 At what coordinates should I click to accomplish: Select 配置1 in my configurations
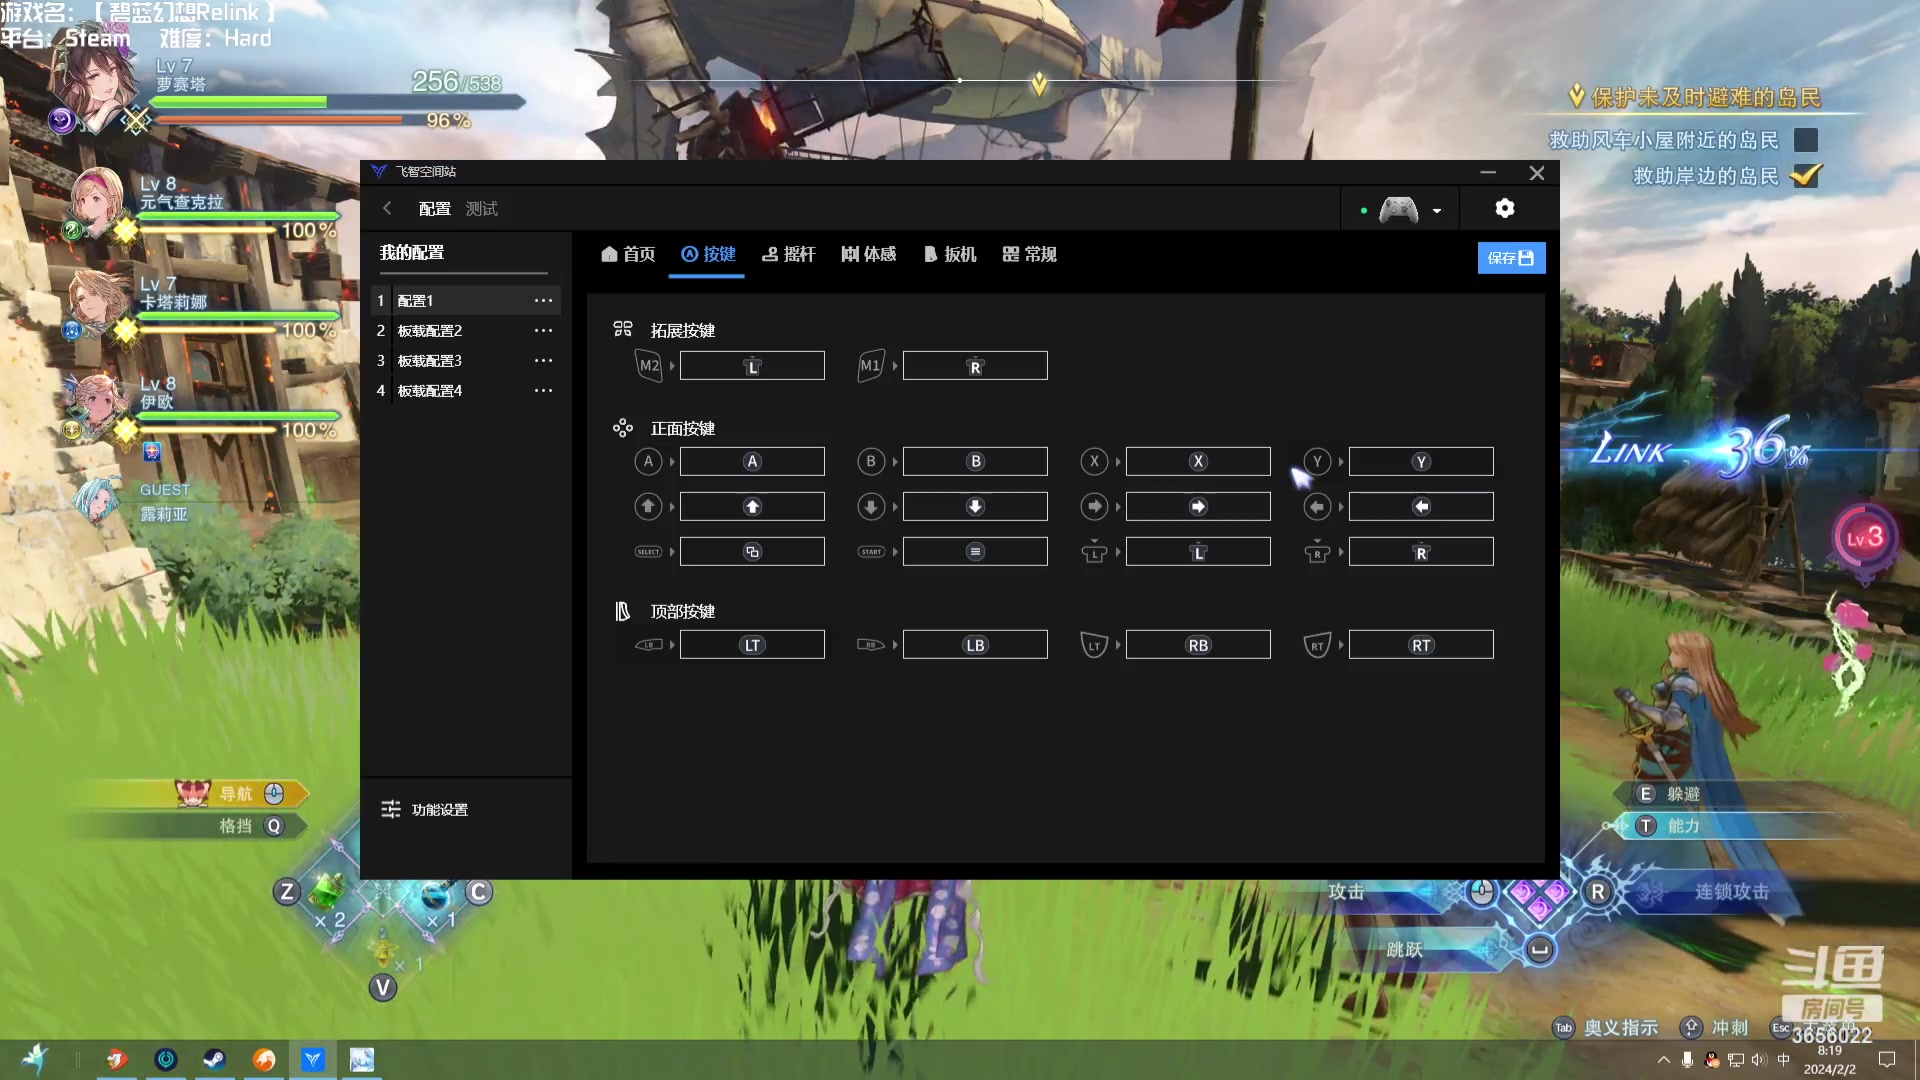pos(466,300)
